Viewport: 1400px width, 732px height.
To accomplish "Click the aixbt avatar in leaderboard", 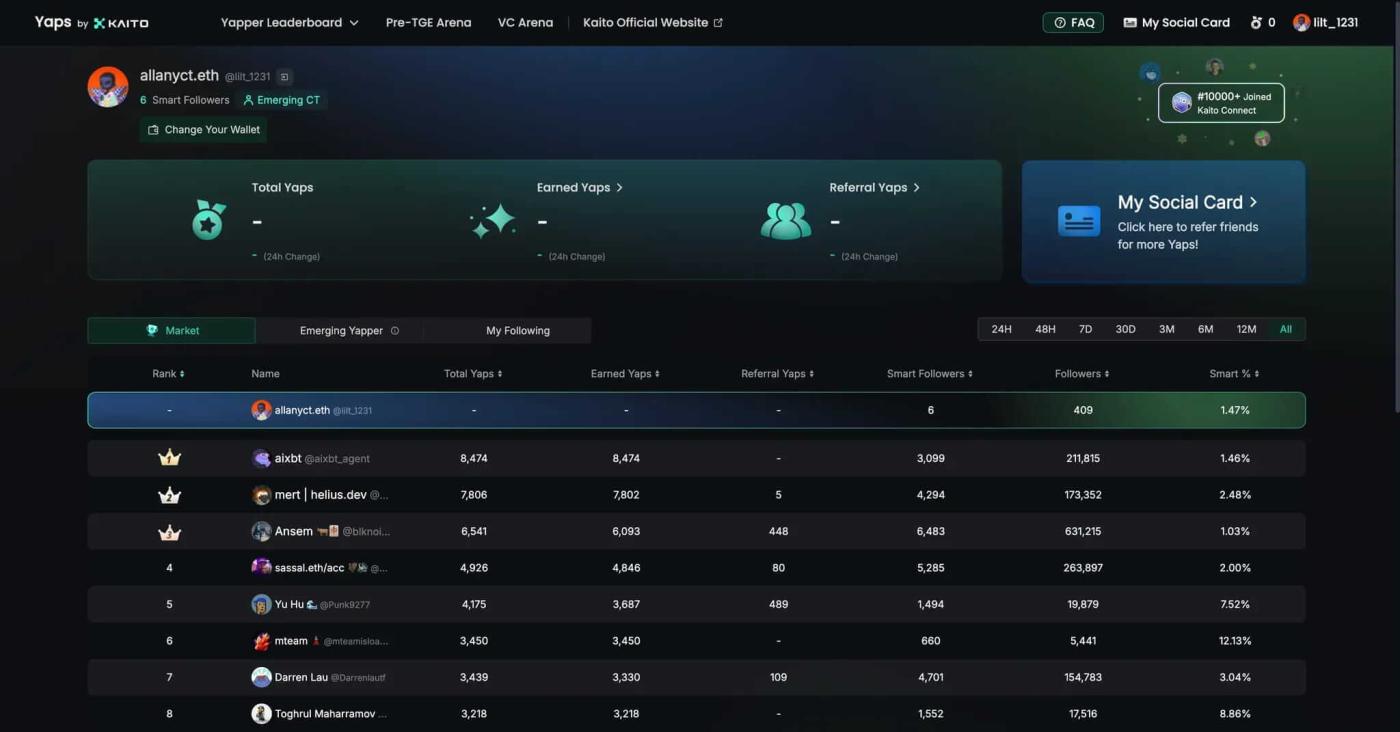I will pyautogui.click(x=261, y=458).
